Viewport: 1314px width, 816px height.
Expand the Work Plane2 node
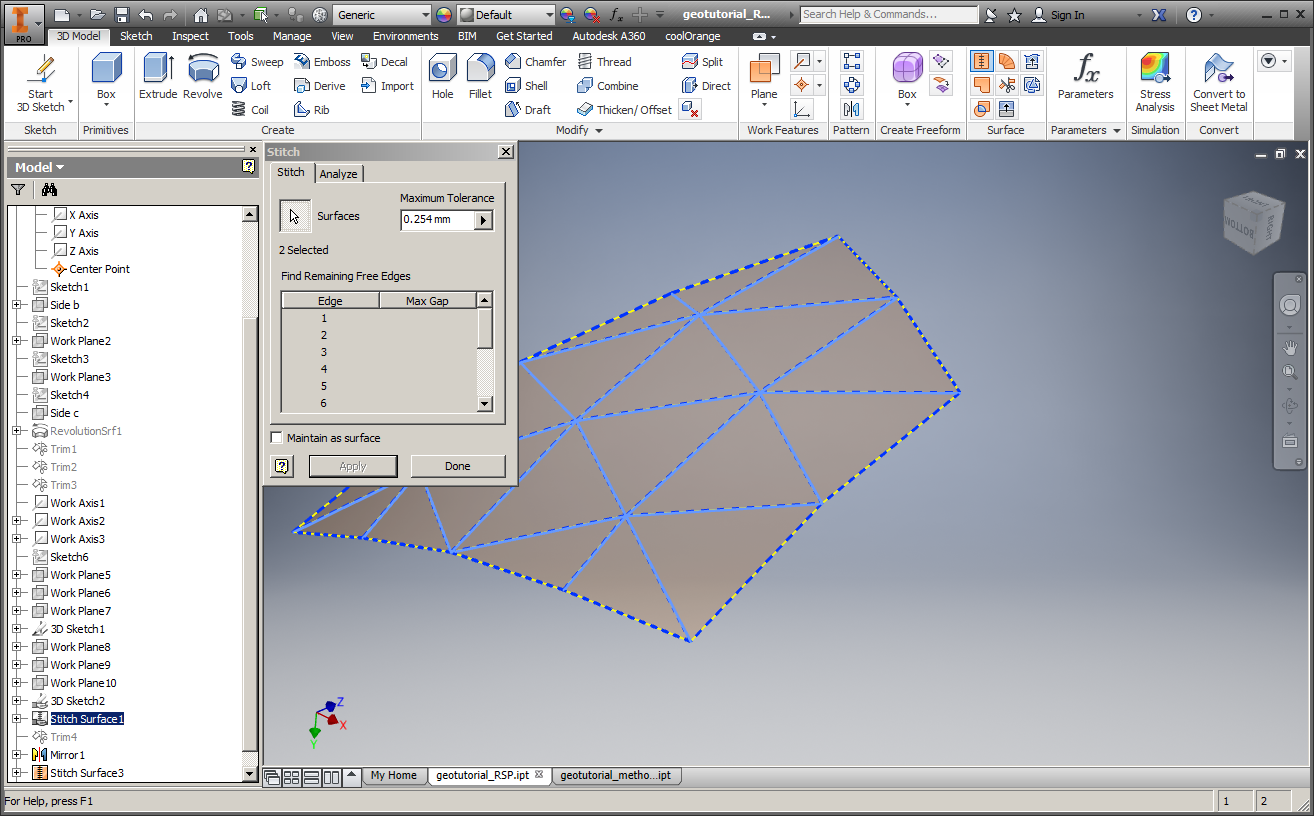[16, 341]
